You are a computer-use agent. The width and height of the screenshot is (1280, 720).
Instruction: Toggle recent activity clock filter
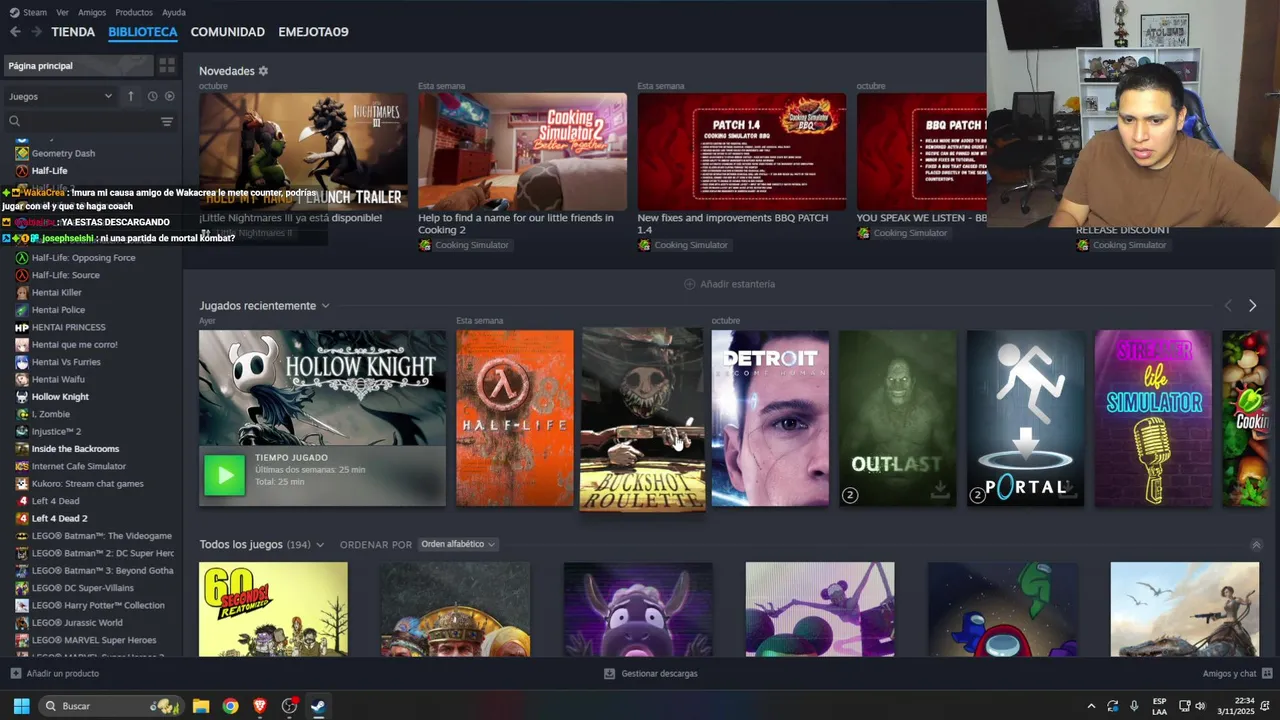(152, 96)
